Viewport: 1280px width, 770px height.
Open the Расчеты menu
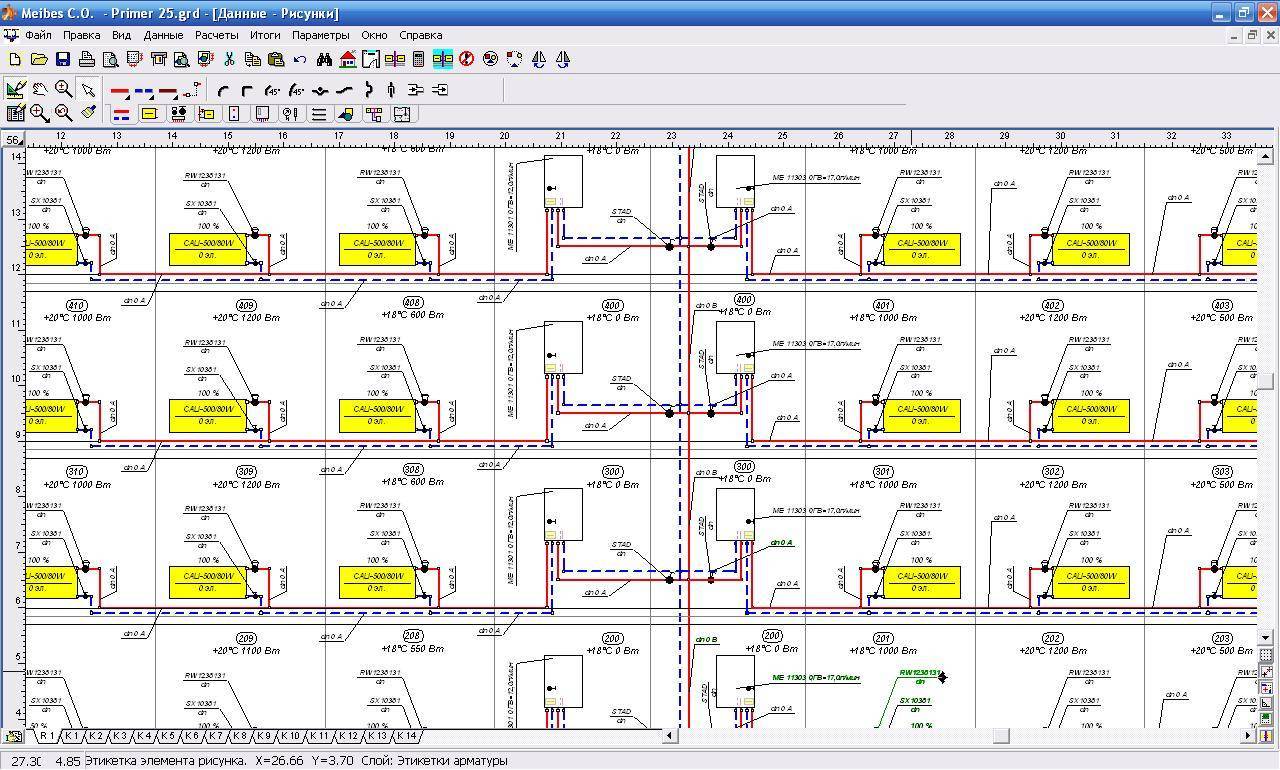point(216,35)
